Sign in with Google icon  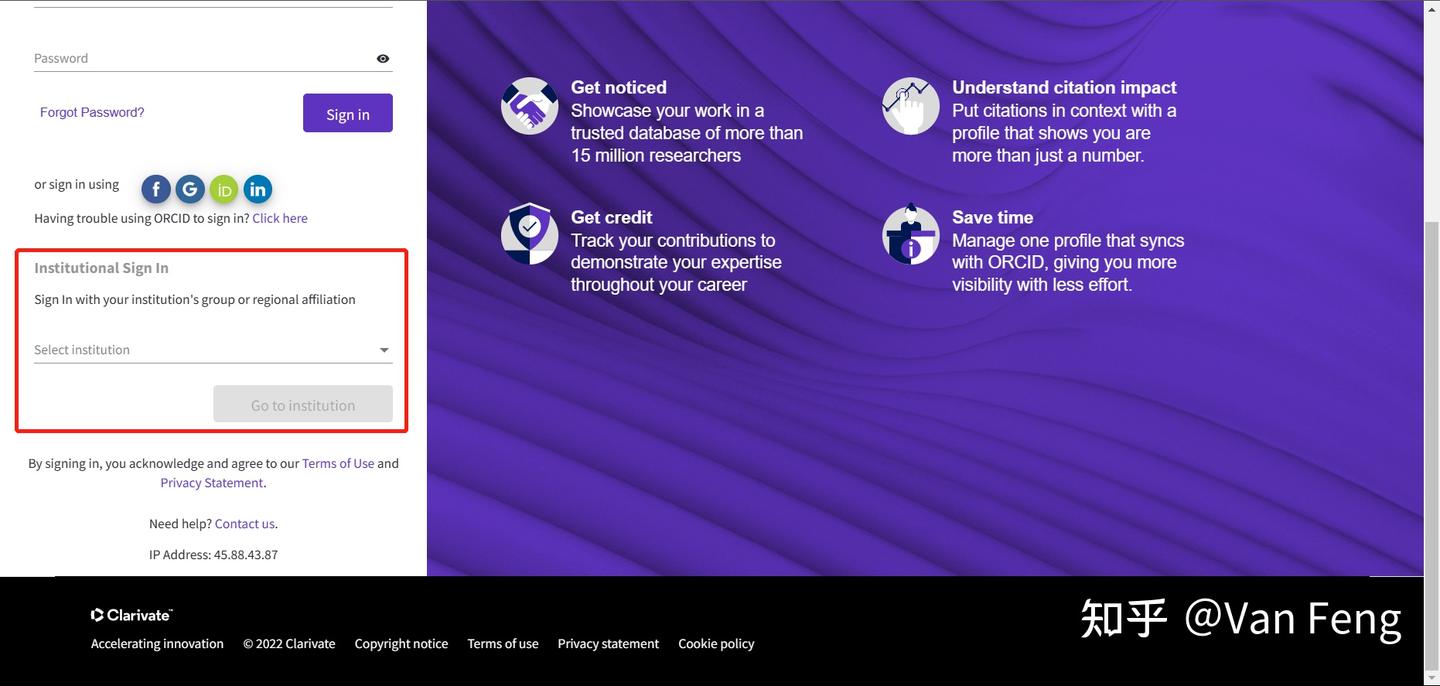(x=190, y=189)
